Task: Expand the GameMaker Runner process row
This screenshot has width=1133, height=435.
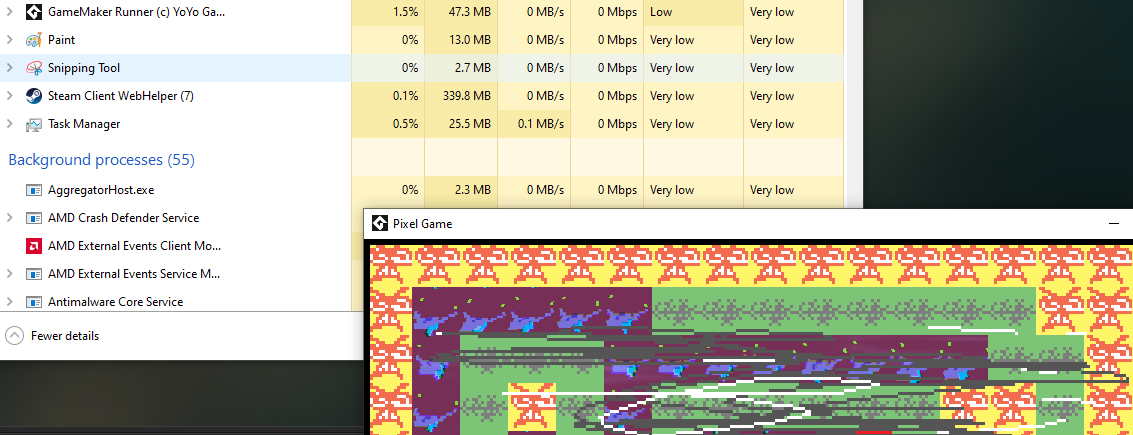Action: (x=9, y=12)
